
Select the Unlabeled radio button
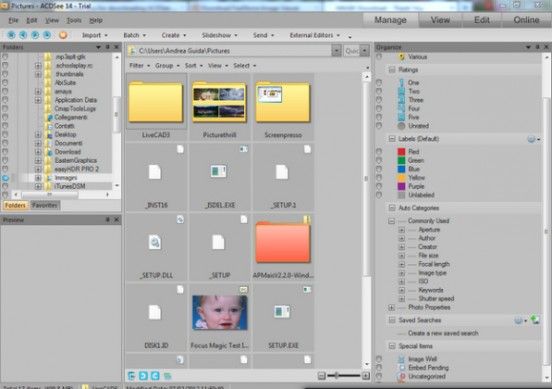(379, 195)
